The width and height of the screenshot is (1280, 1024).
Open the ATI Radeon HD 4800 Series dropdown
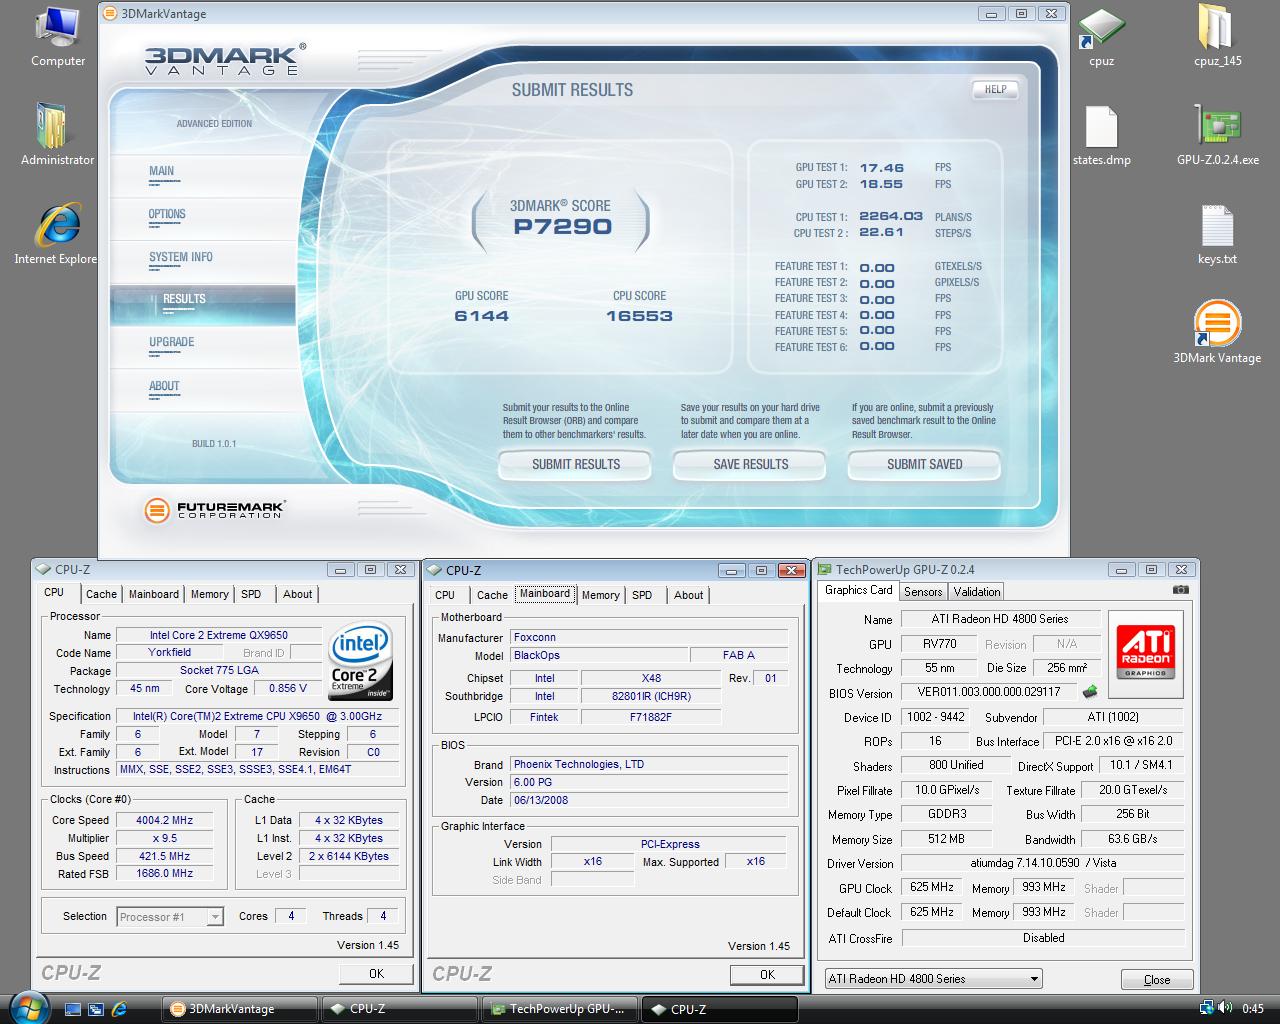934,979
